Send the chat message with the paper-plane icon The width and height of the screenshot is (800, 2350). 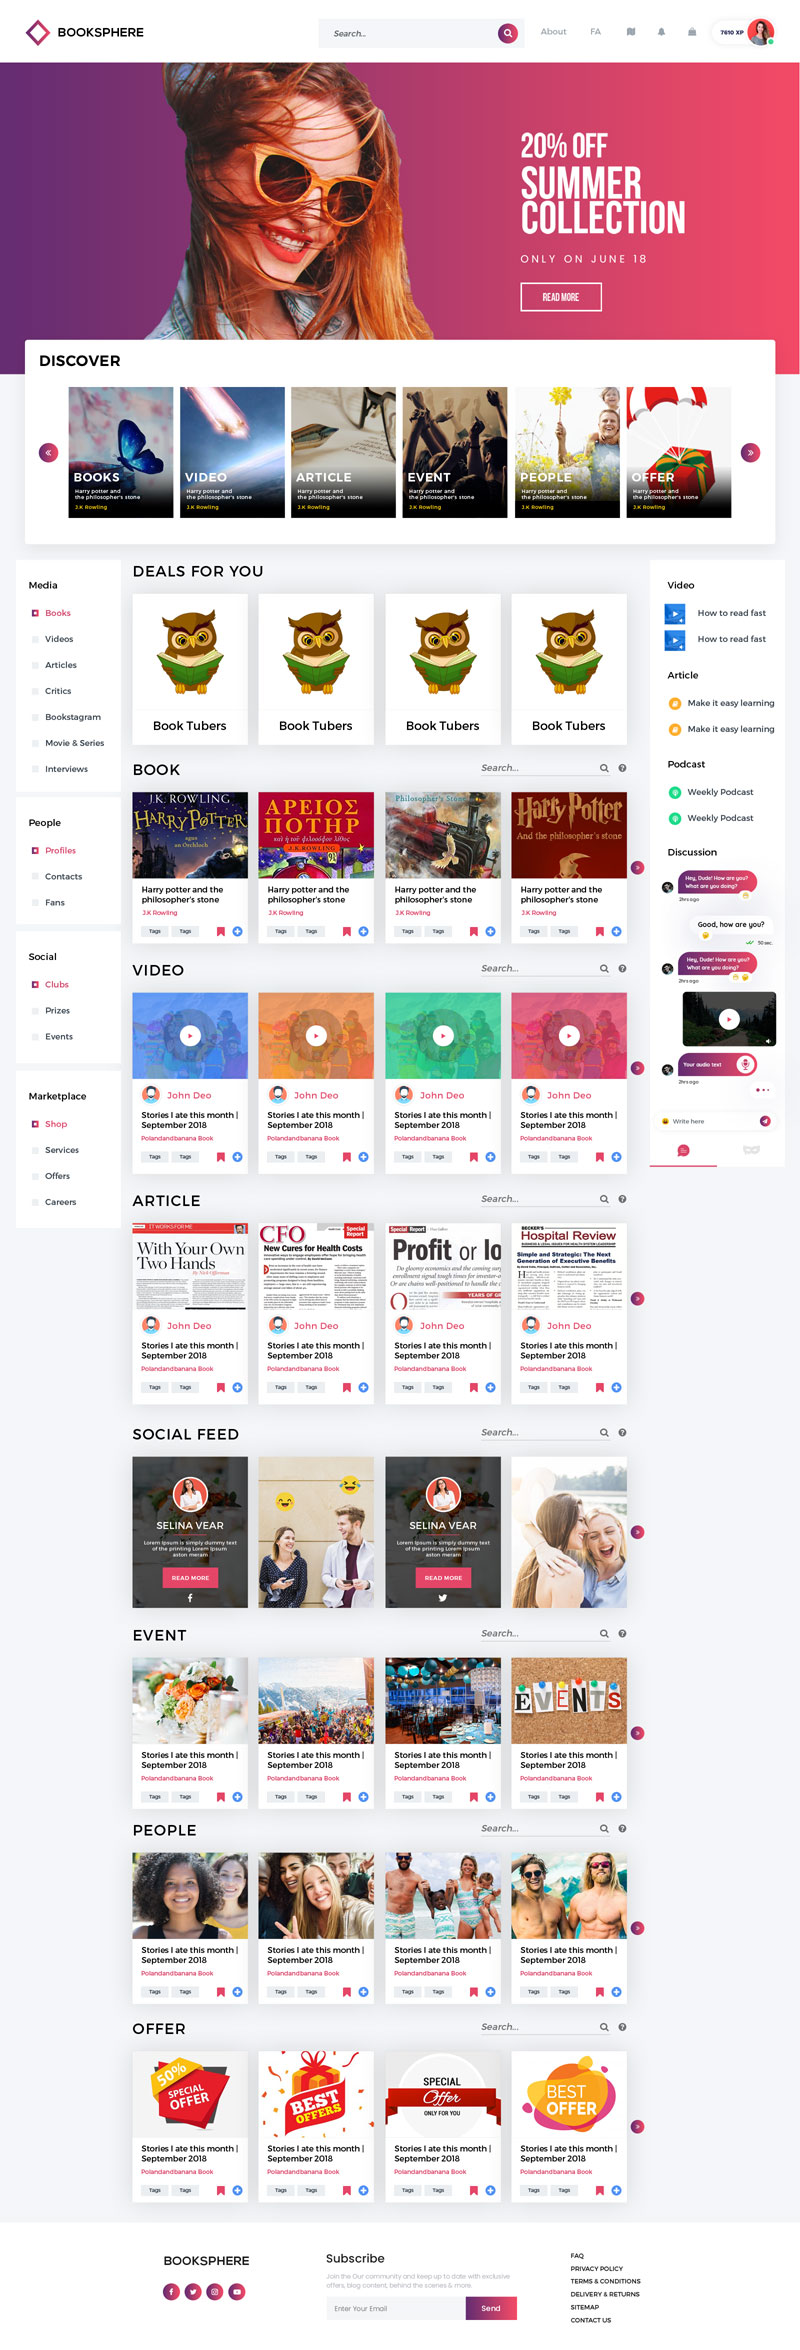click(765, 1121)
